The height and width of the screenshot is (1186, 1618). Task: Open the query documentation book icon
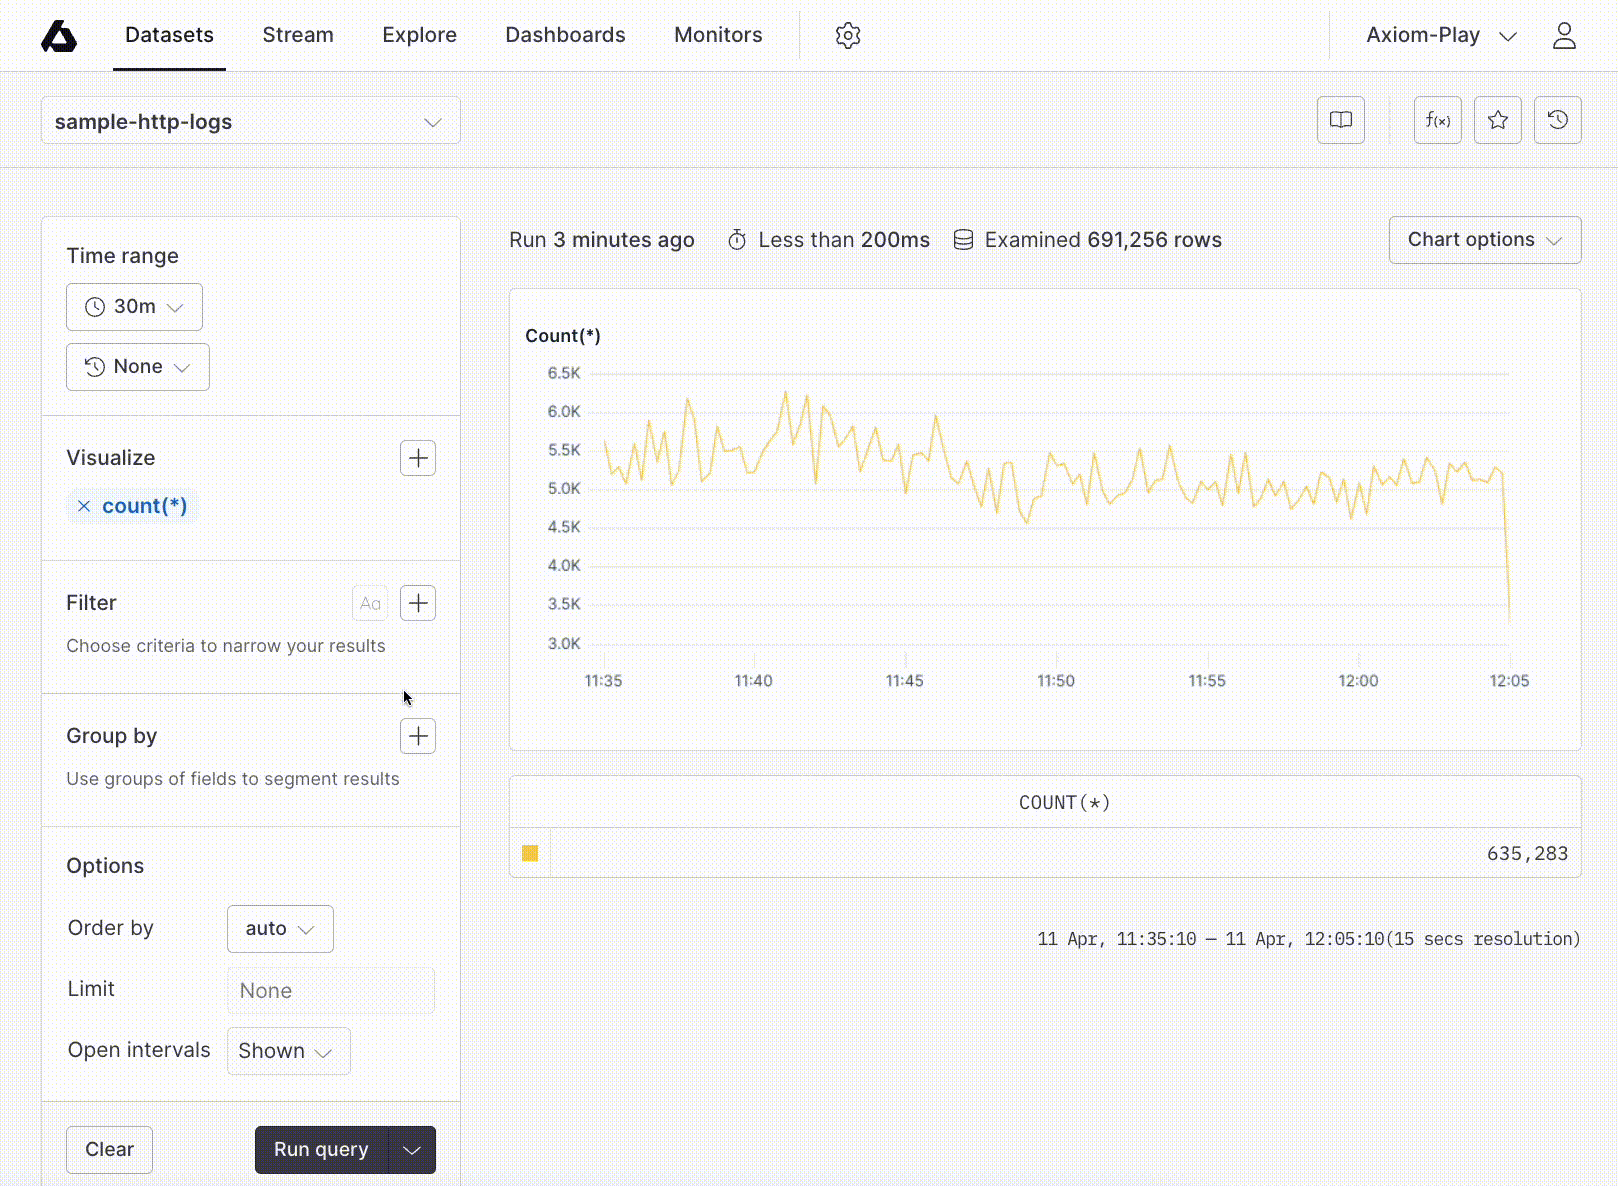[1340, 120]
